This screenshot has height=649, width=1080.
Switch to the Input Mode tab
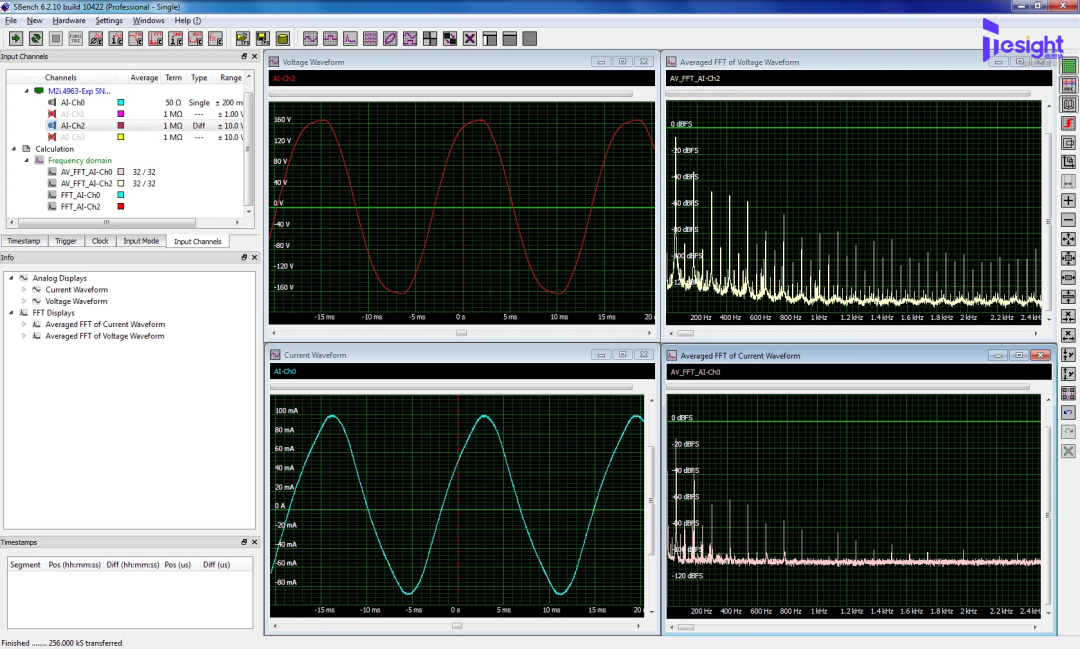[141, 241]
